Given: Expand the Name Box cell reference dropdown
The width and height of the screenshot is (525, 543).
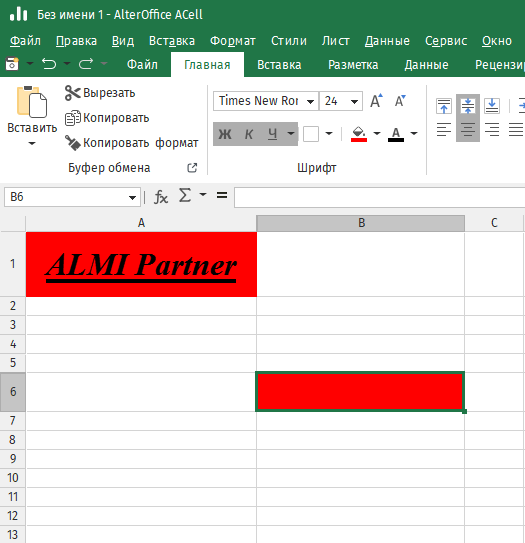Looking at the screenshot, I should [132, 198].
